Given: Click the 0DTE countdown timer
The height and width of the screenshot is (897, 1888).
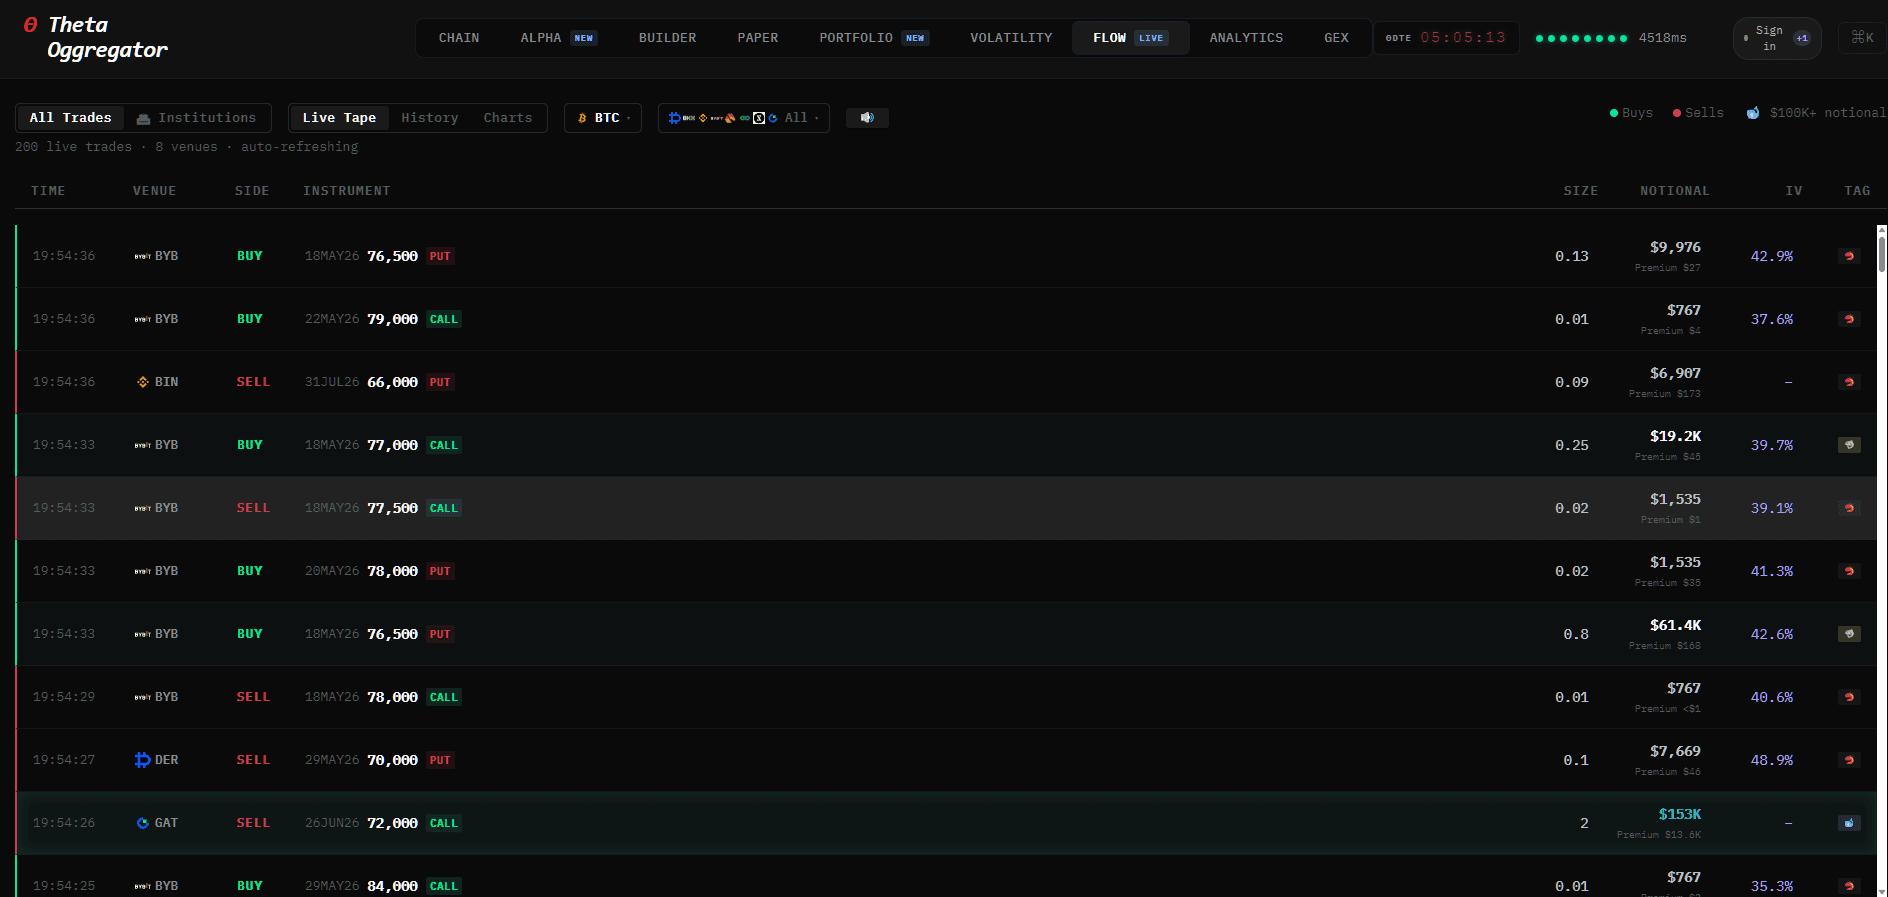Looking at the screenshot, I should [x=1446, y=38].
